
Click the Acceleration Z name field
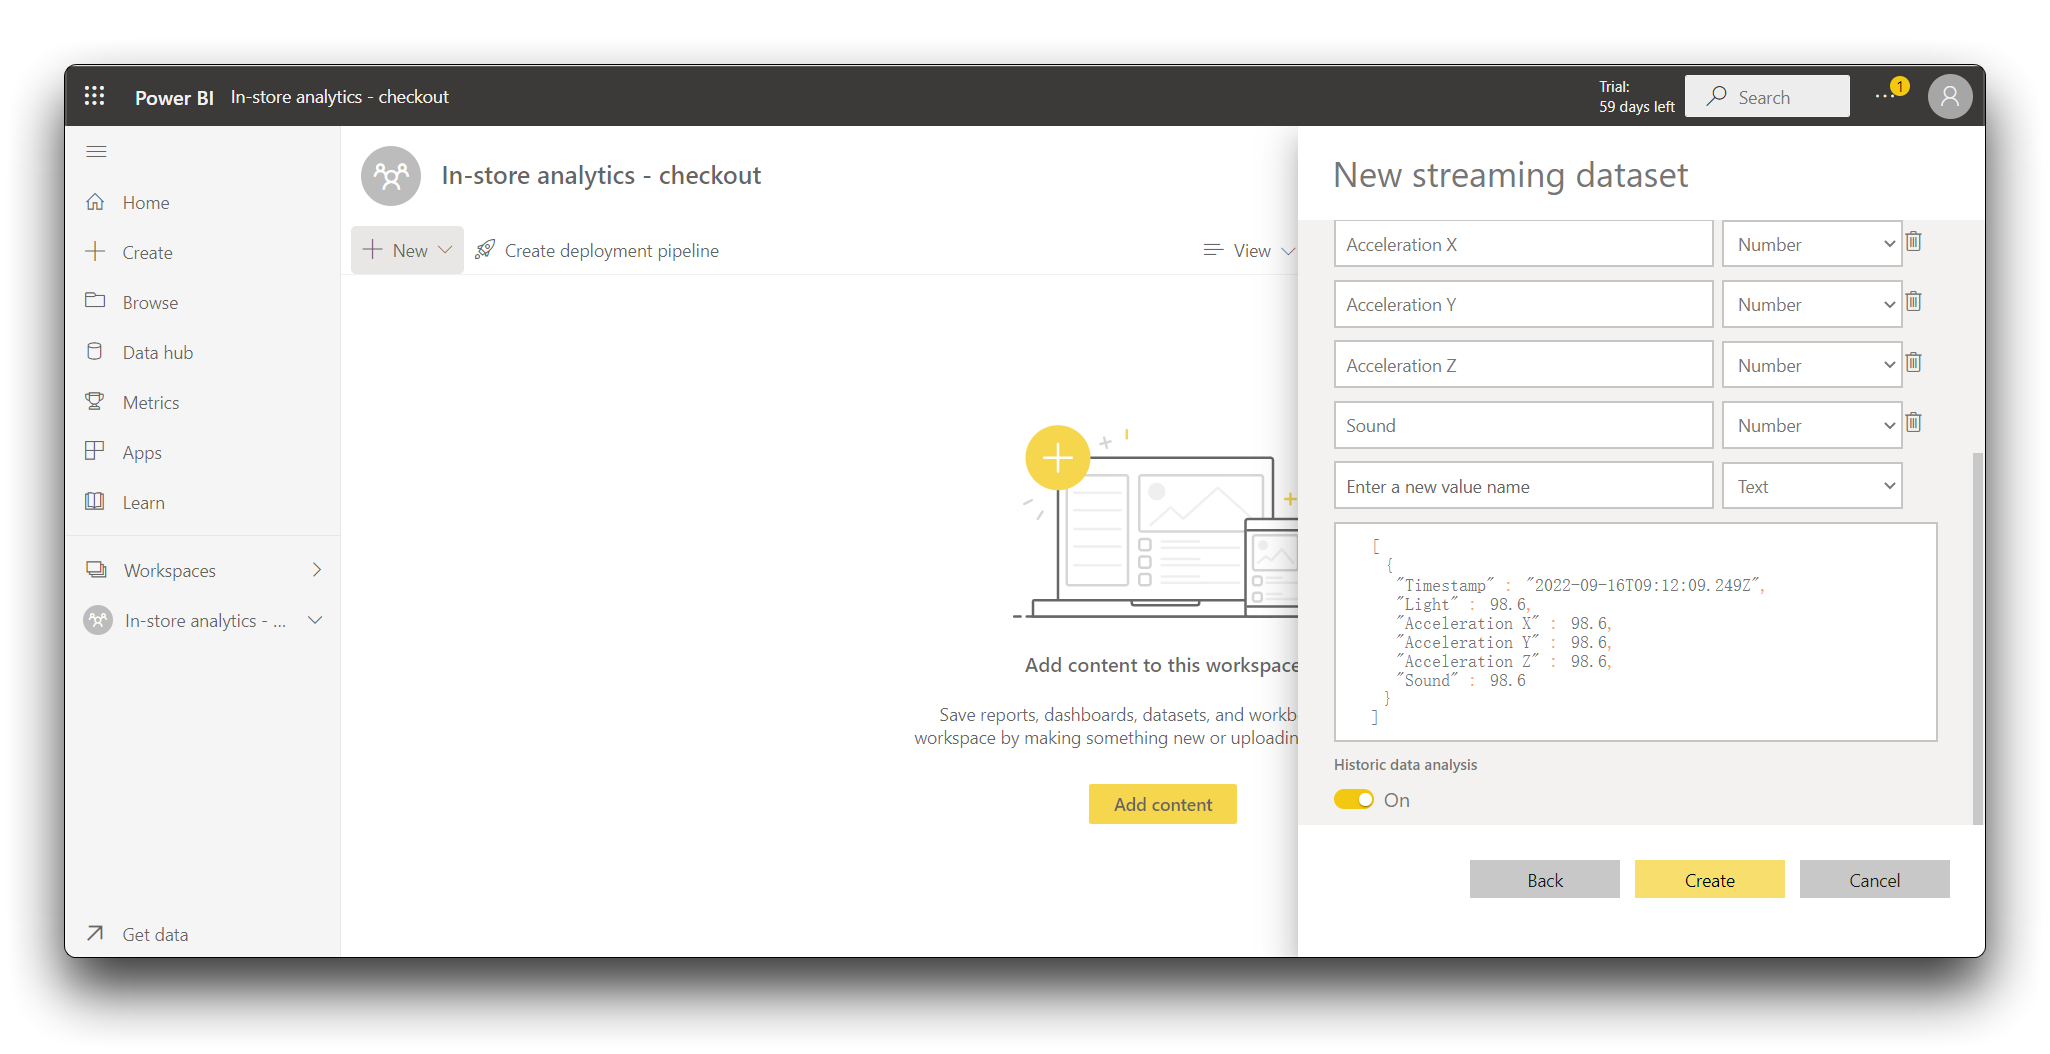click(1523, 365)
